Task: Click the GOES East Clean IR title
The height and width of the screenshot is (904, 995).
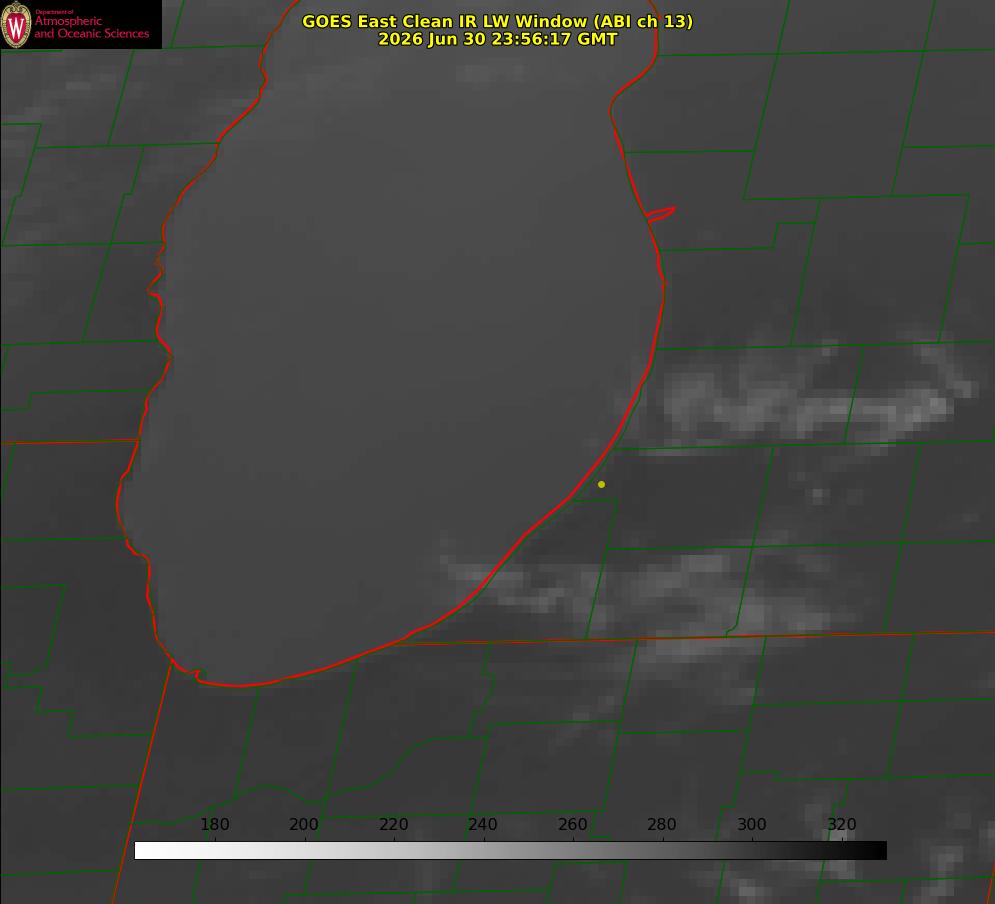Action: 498,21
